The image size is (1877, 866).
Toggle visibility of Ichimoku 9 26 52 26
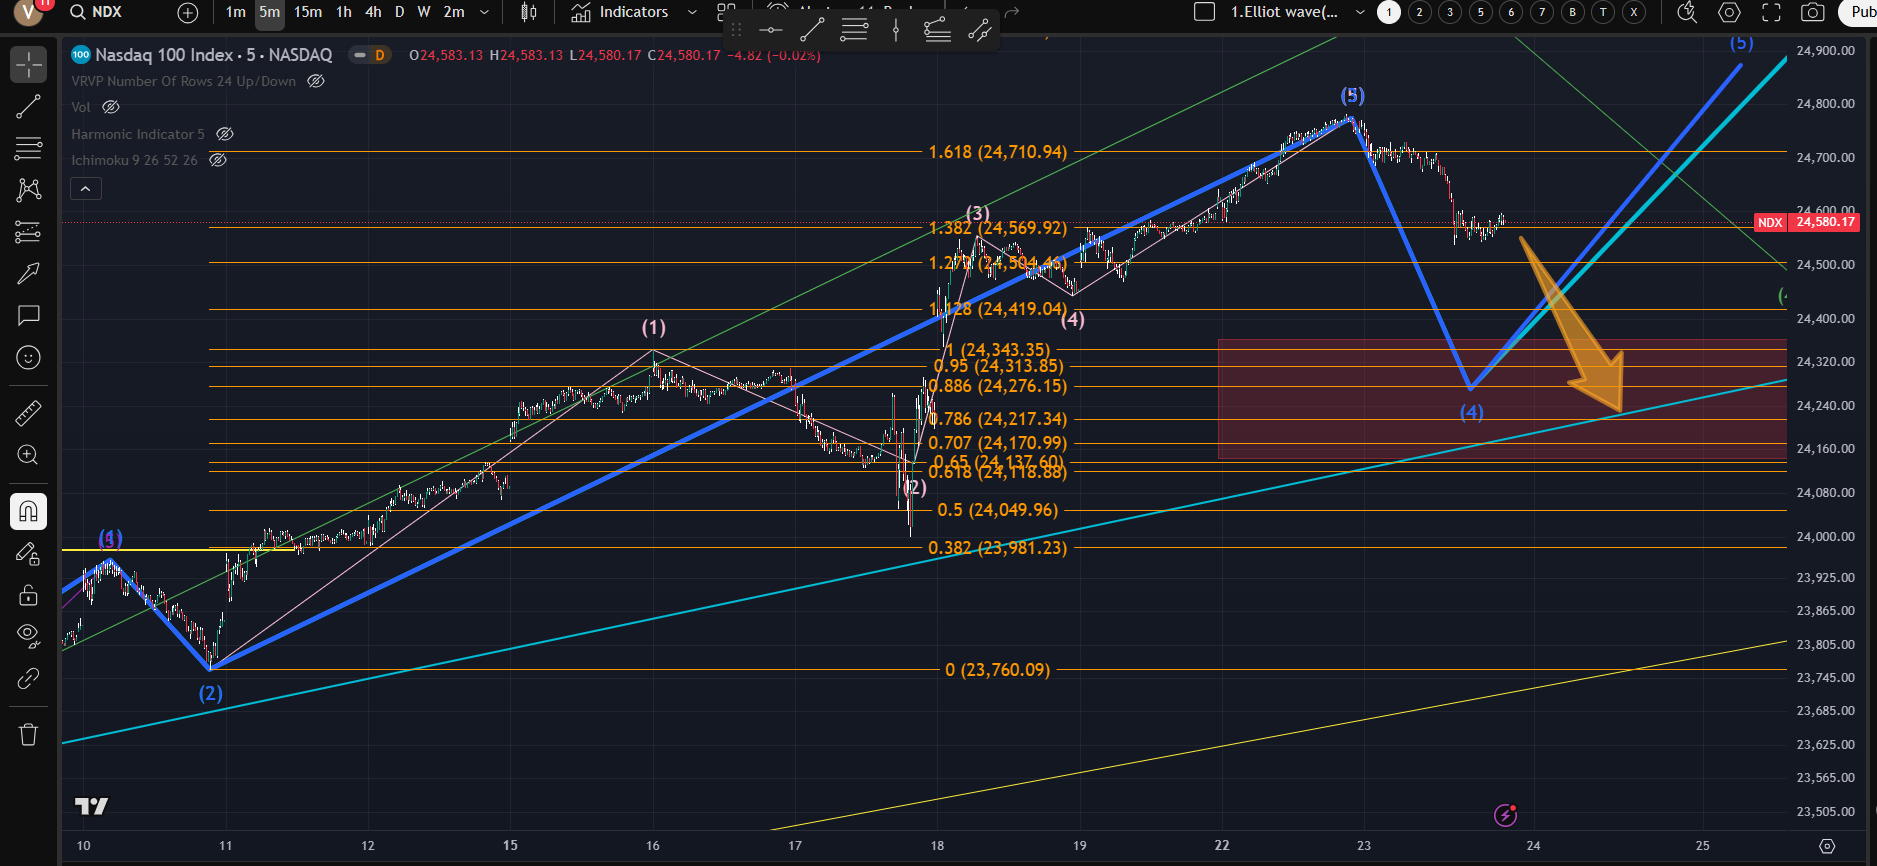tap(218, 160)
